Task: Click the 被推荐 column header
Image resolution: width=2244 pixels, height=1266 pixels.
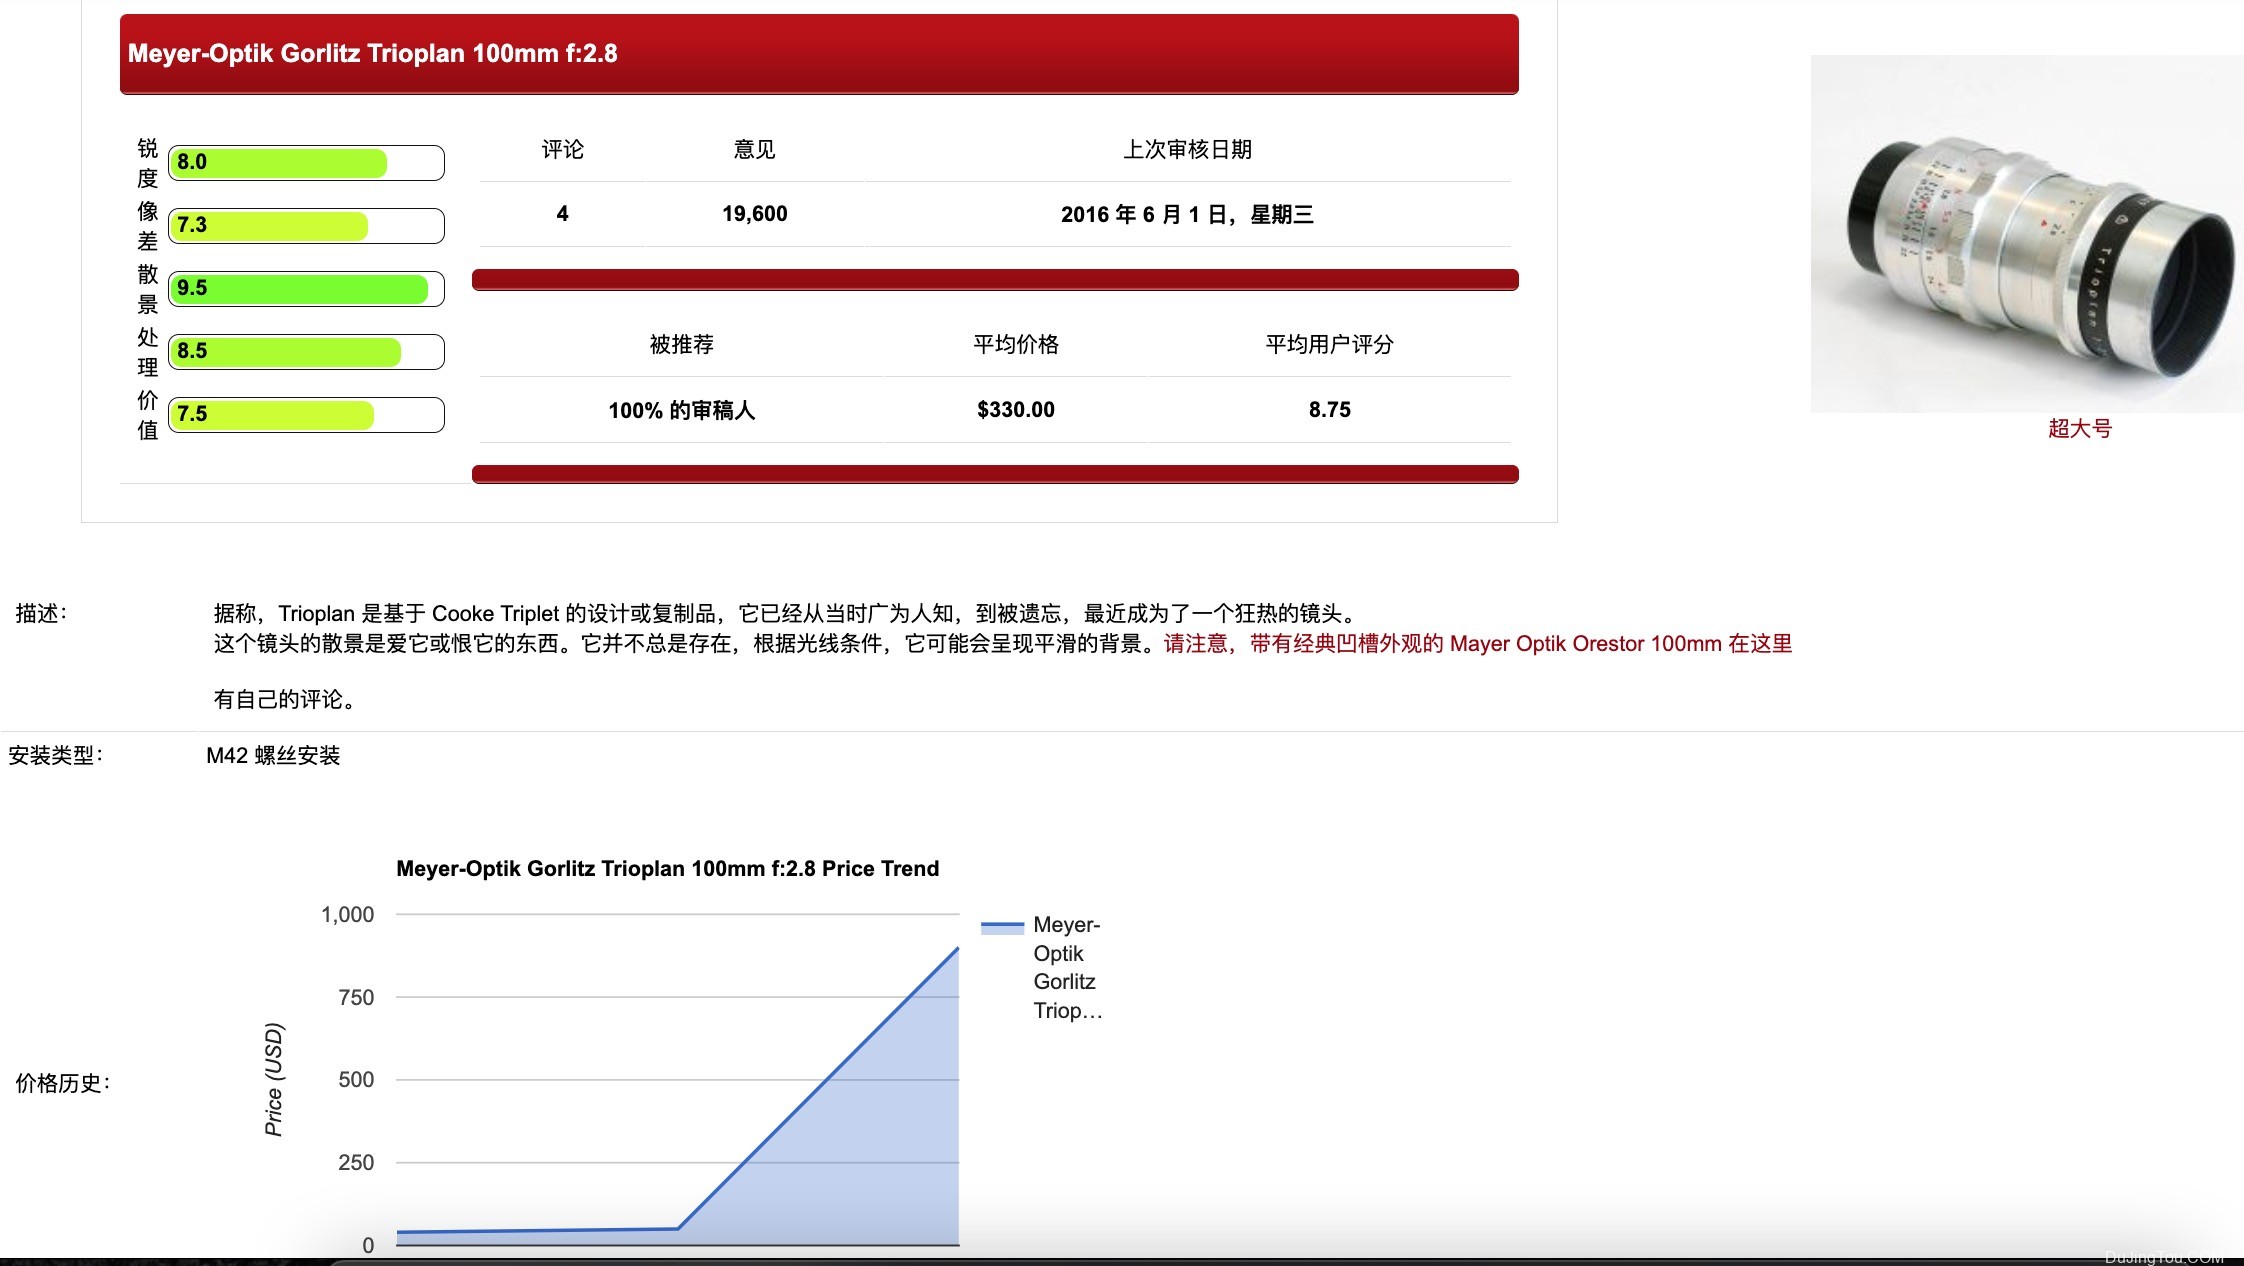Action: click(x=682, y=345)
